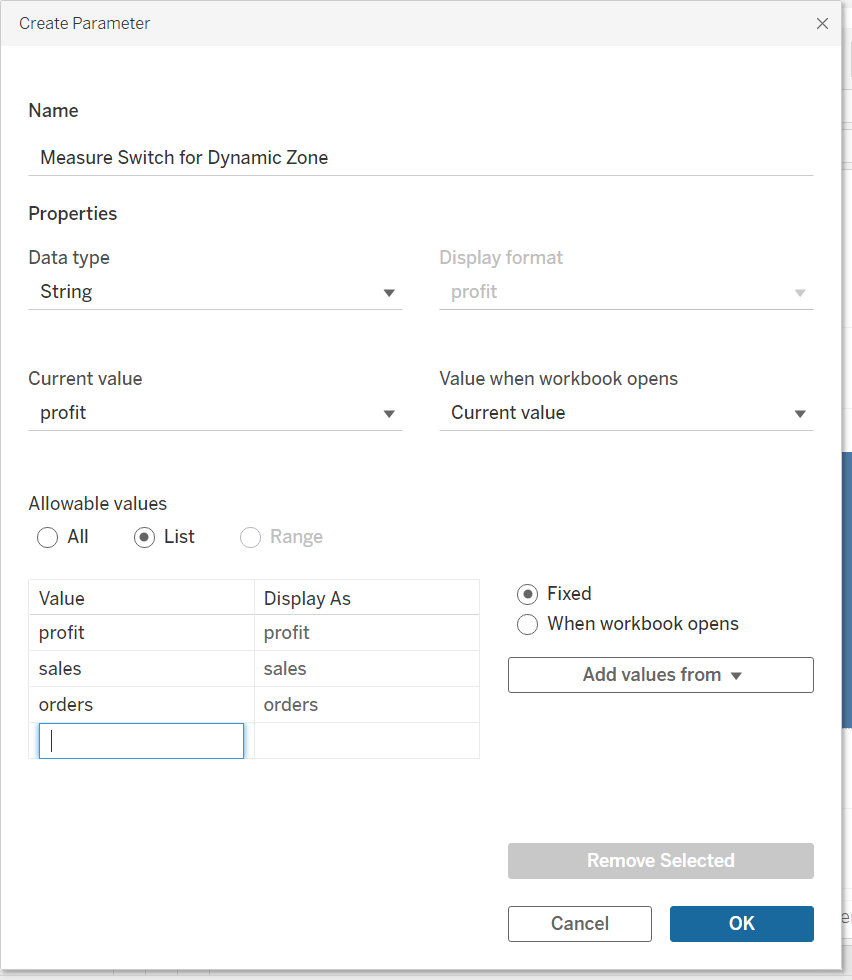Close the Create Parameter dialog

(x=822, y=23)
